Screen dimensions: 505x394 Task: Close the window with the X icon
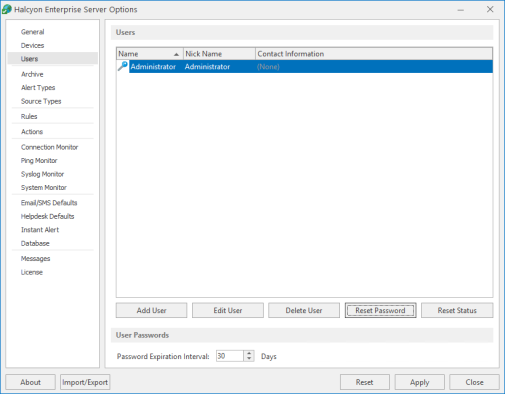pos(490,9)
